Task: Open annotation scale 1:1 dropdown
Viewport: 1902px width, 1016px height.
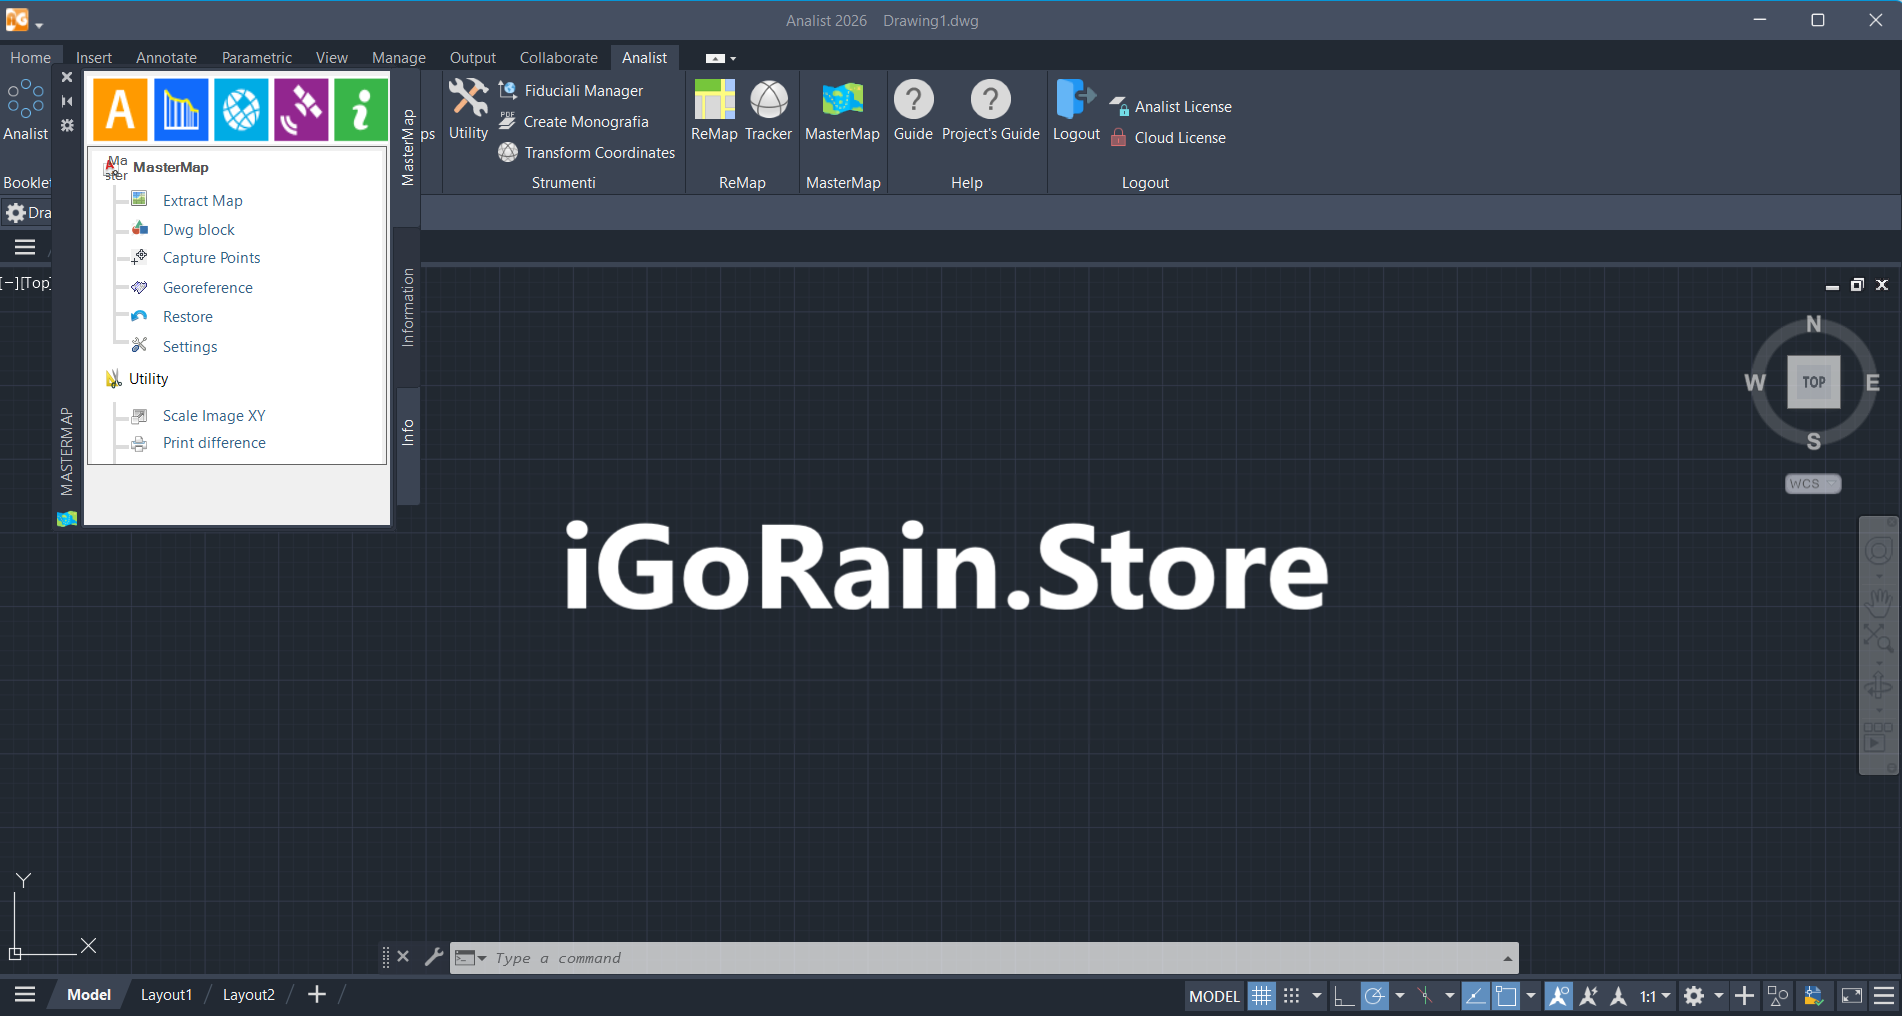Action: point(1655,996)
